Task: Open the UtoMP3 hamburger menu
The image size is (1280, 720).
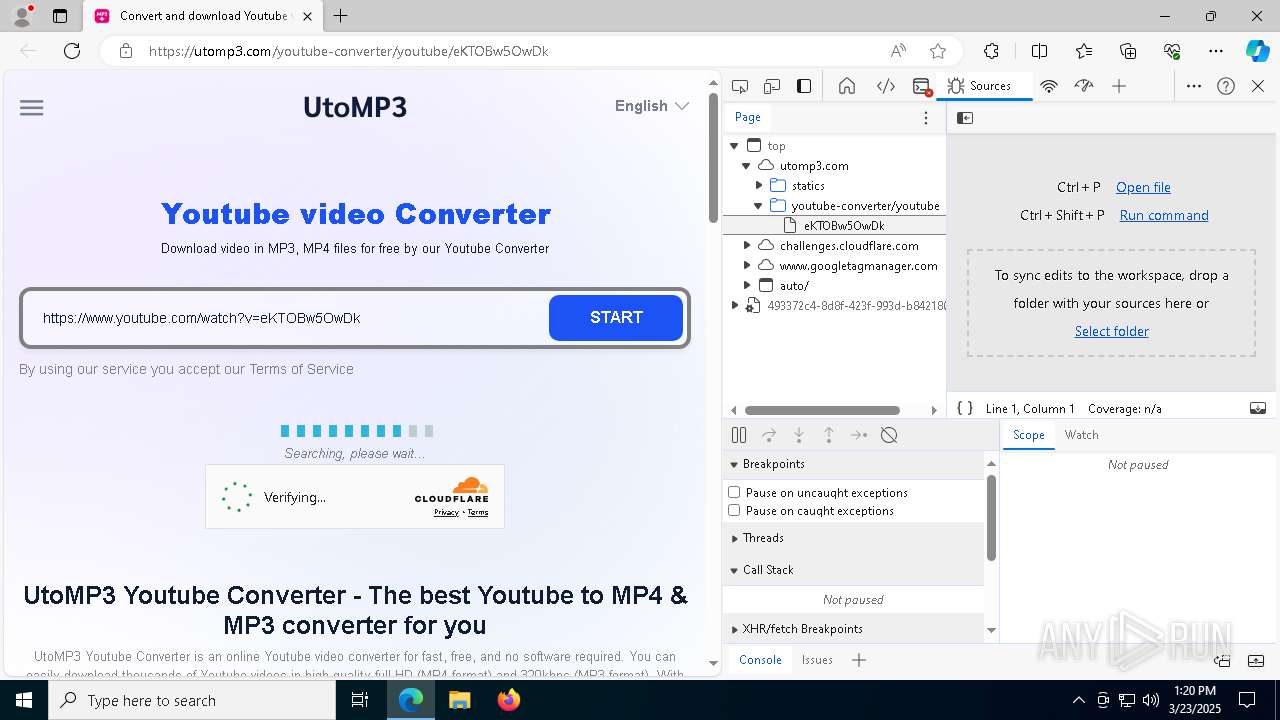Action: pyautogui.click(x=31, y=108)
